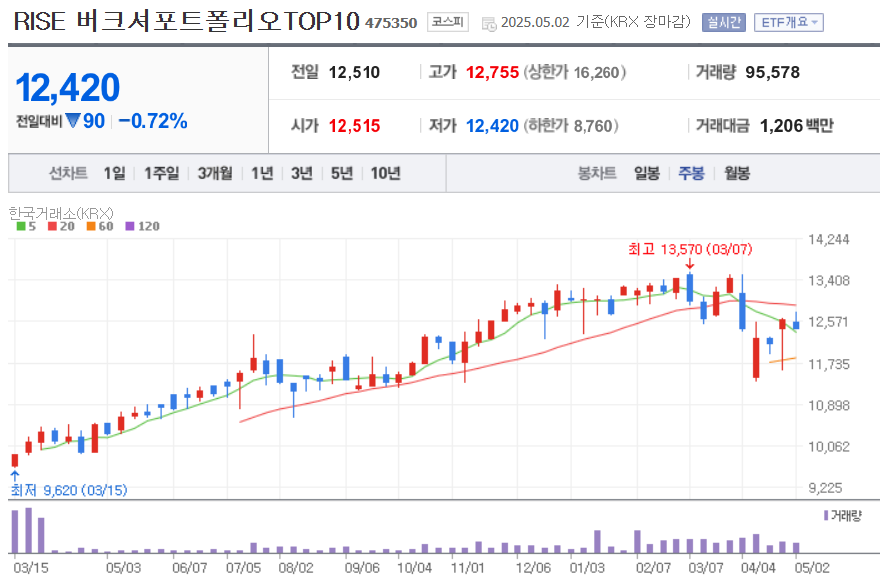This screenshot has width=880, height=583.
Task: Click the 상한가 16,260 text
Action: pyautogui.click(x=575, y=72)
